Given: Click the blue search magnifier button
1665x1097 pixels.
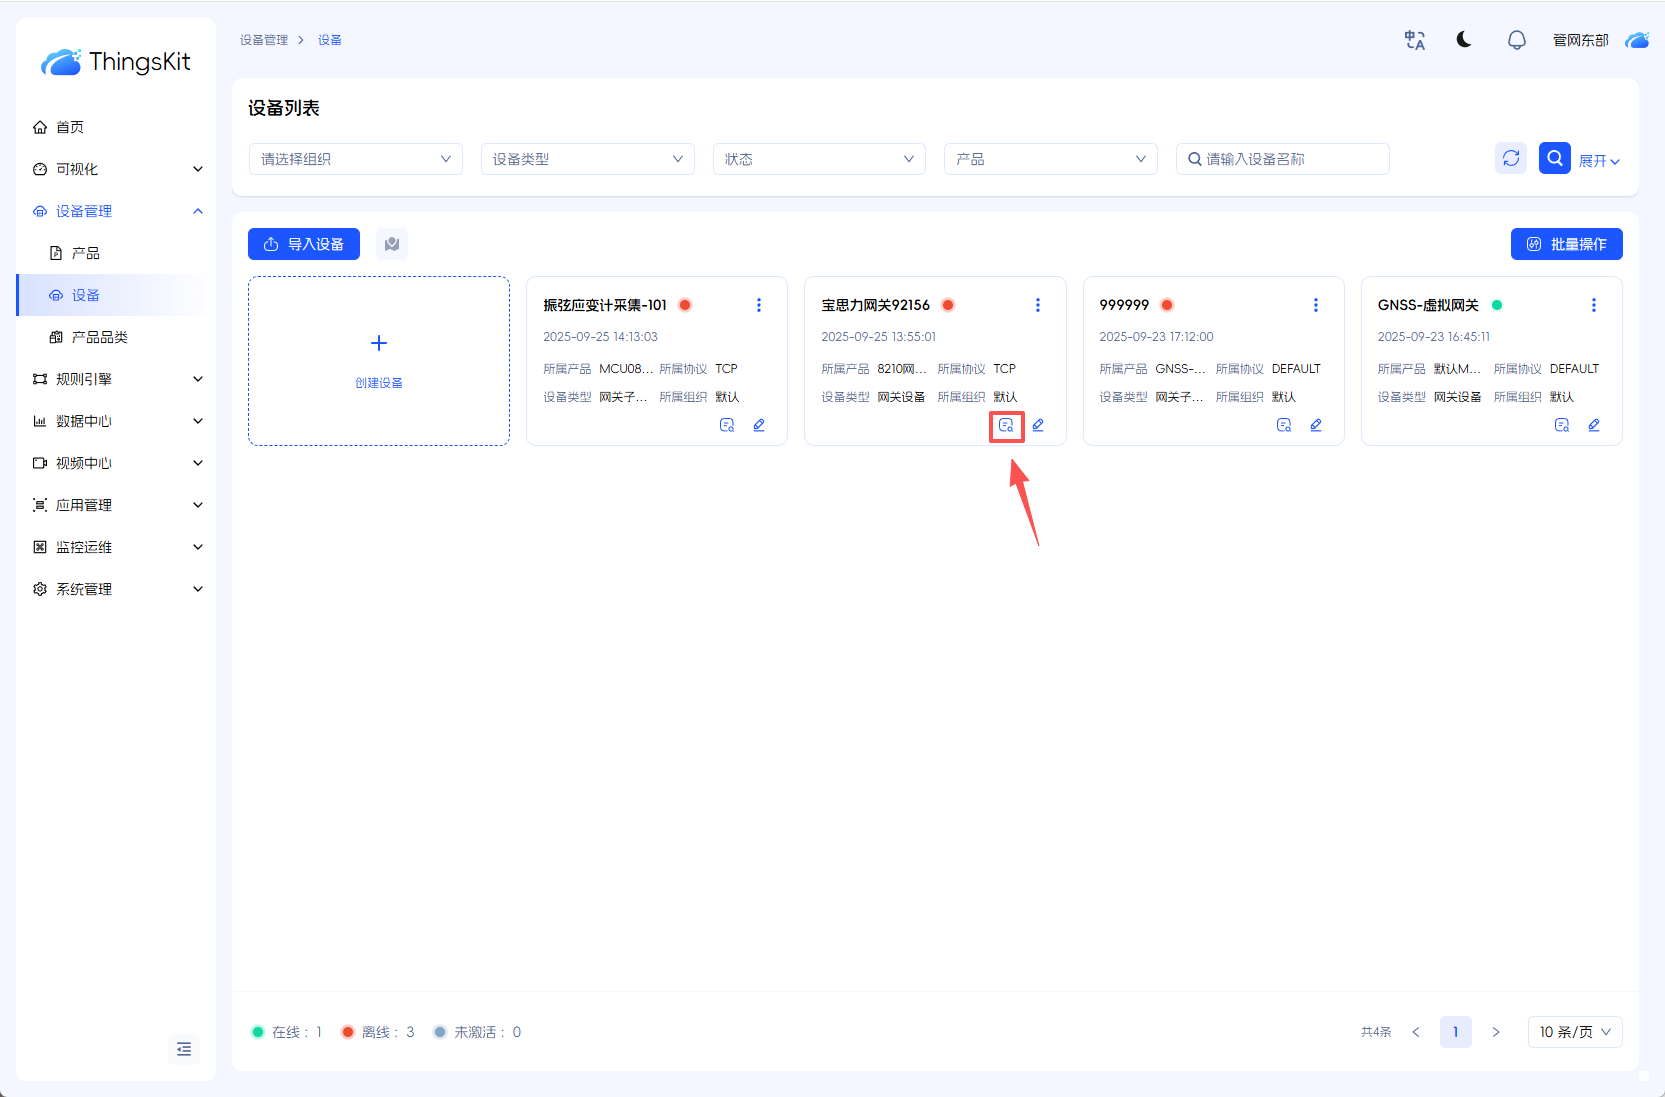Looking at the screenshot, I should (1554, 158).
